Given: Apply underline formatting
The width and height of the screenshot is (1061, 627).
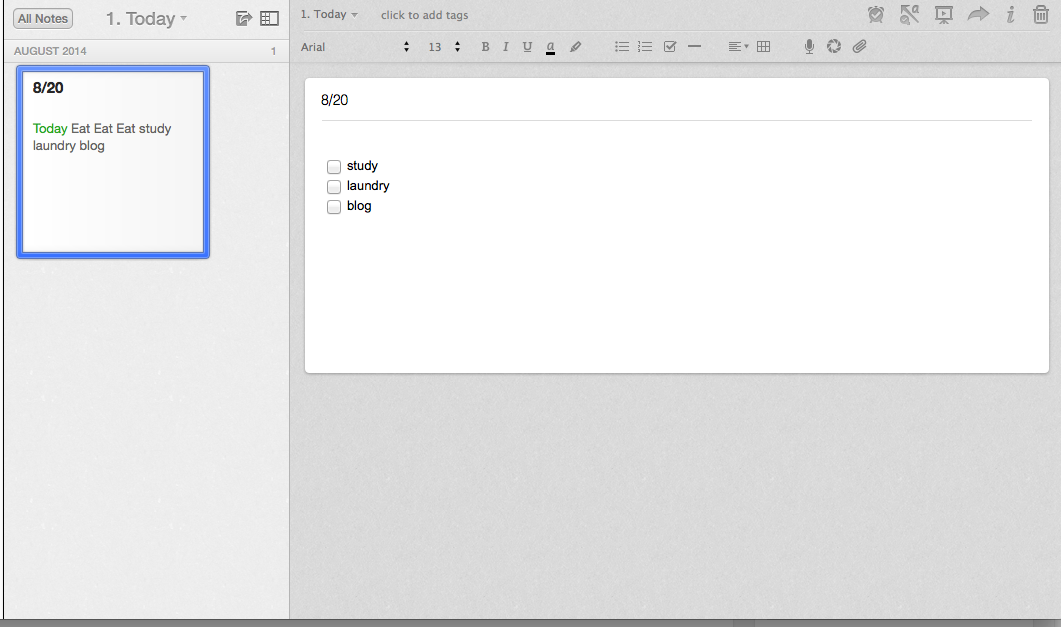Looking at the screenshot, I should tap(527, 47).
